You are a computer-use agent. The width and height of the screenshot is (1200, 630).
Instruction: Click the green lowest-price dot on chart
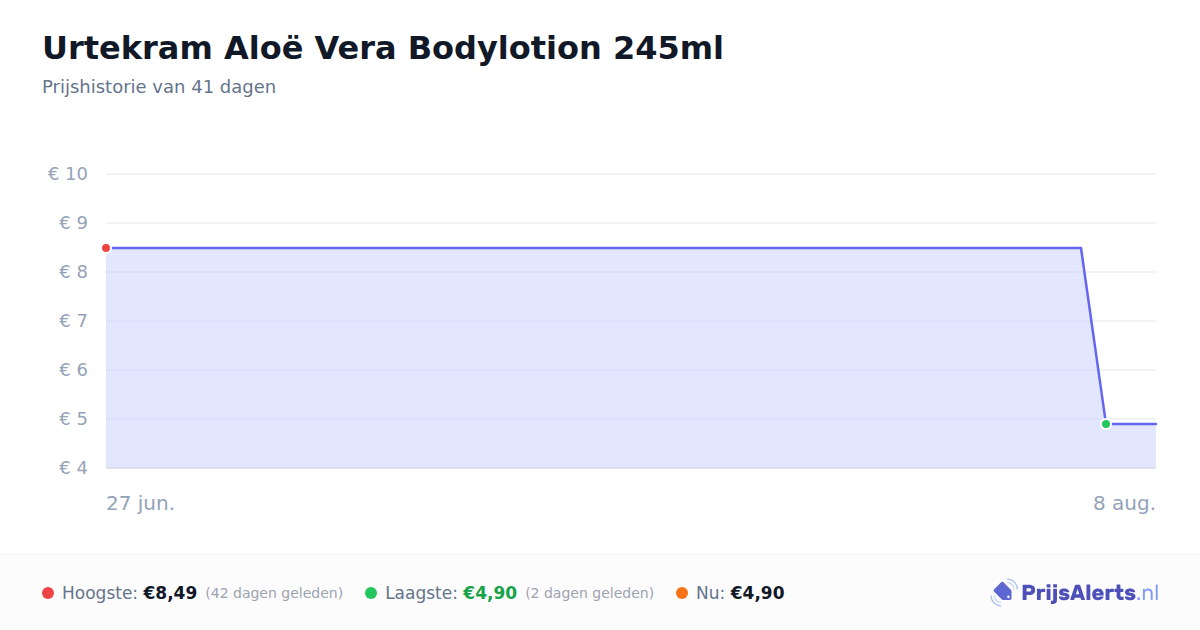[1106, 424]
